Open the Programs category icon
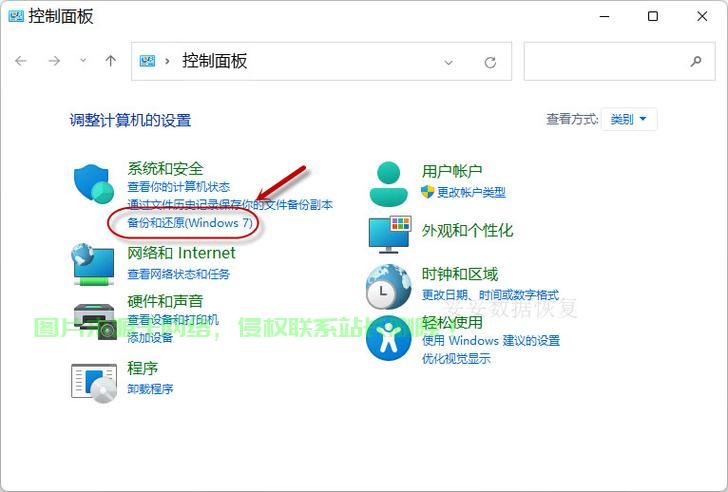The height and width of the screenshot is (492, 728). pos(94,381)
